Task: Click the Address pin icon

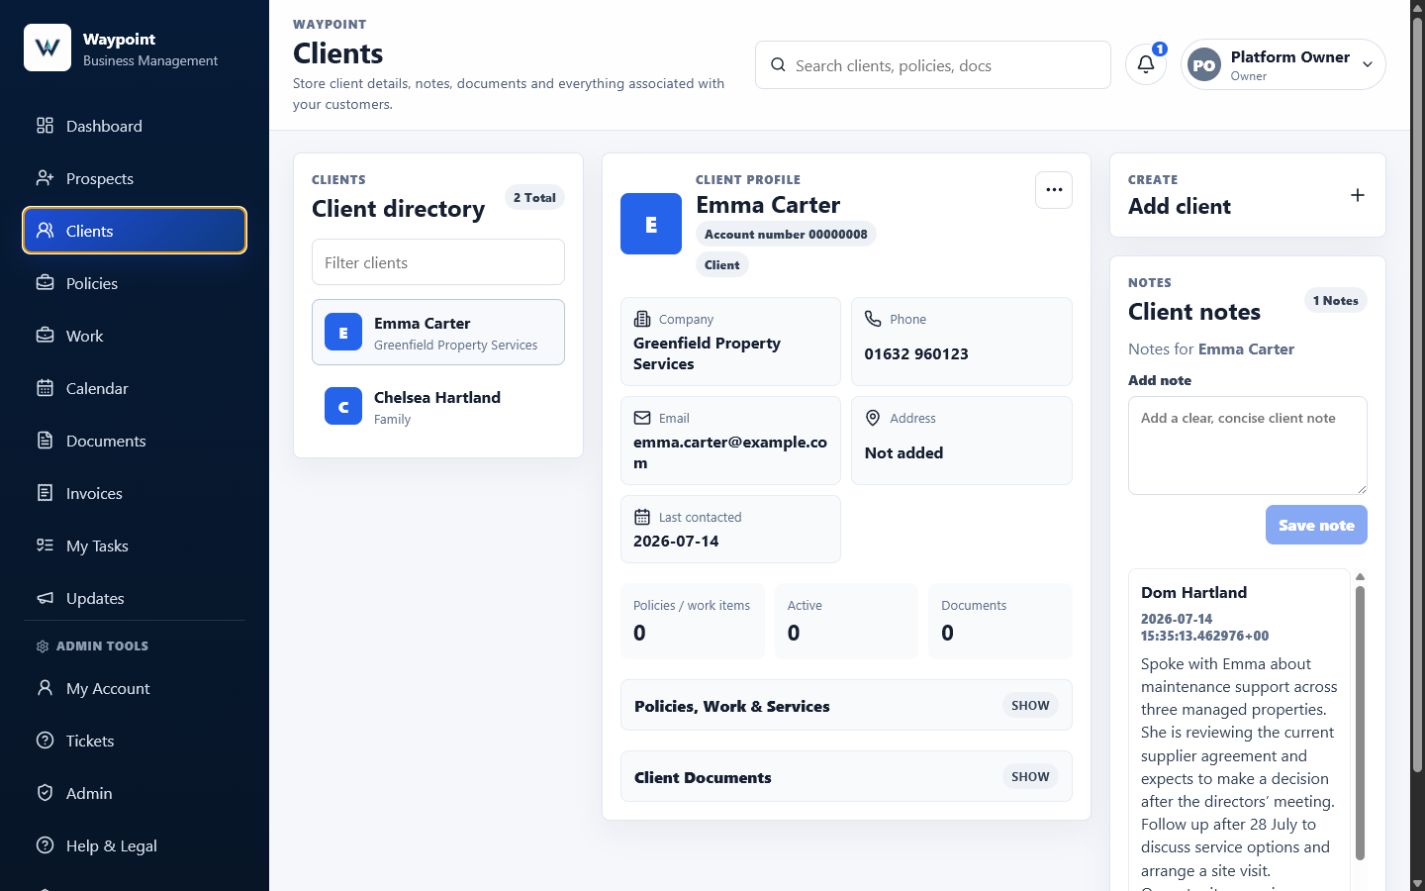Action: (x=873, y=418)
